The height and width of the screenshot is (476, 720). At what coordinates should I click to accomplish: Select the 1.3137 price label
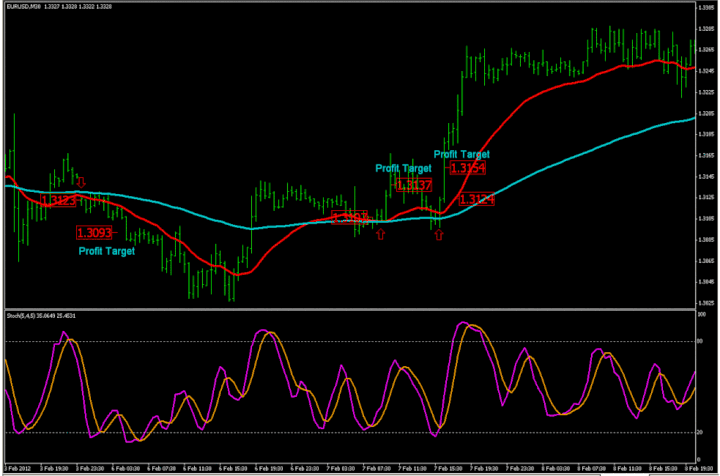[414, 185]
